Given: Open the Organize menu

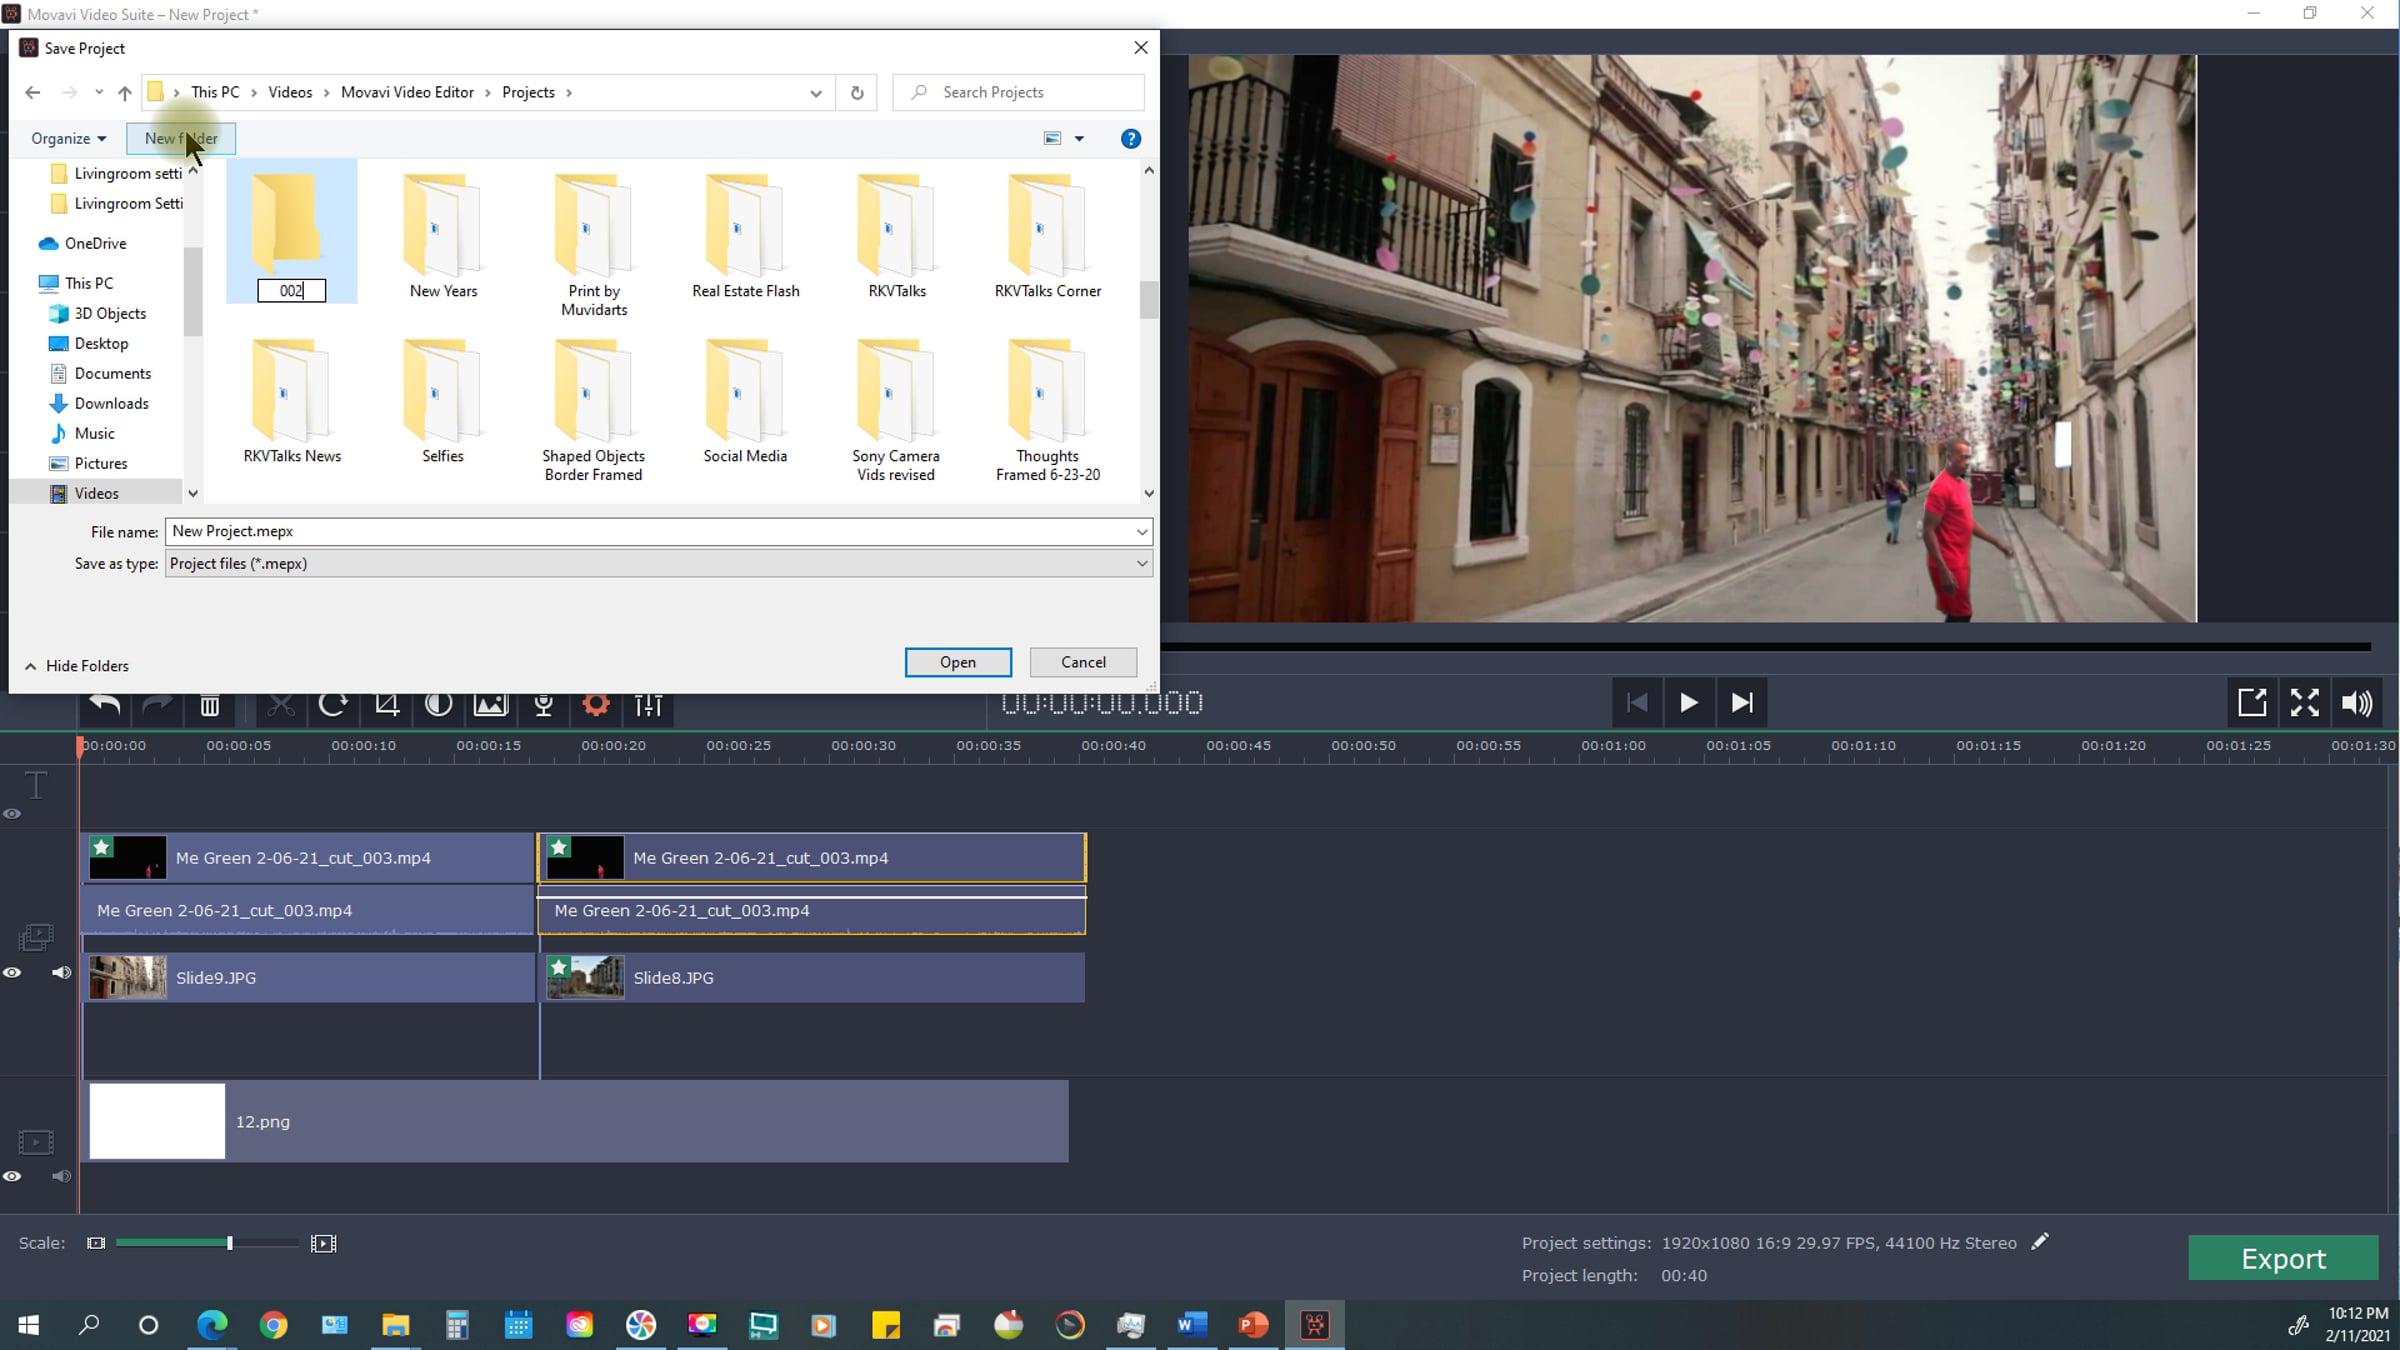Looking at the screenshot, I should (68, 138).
